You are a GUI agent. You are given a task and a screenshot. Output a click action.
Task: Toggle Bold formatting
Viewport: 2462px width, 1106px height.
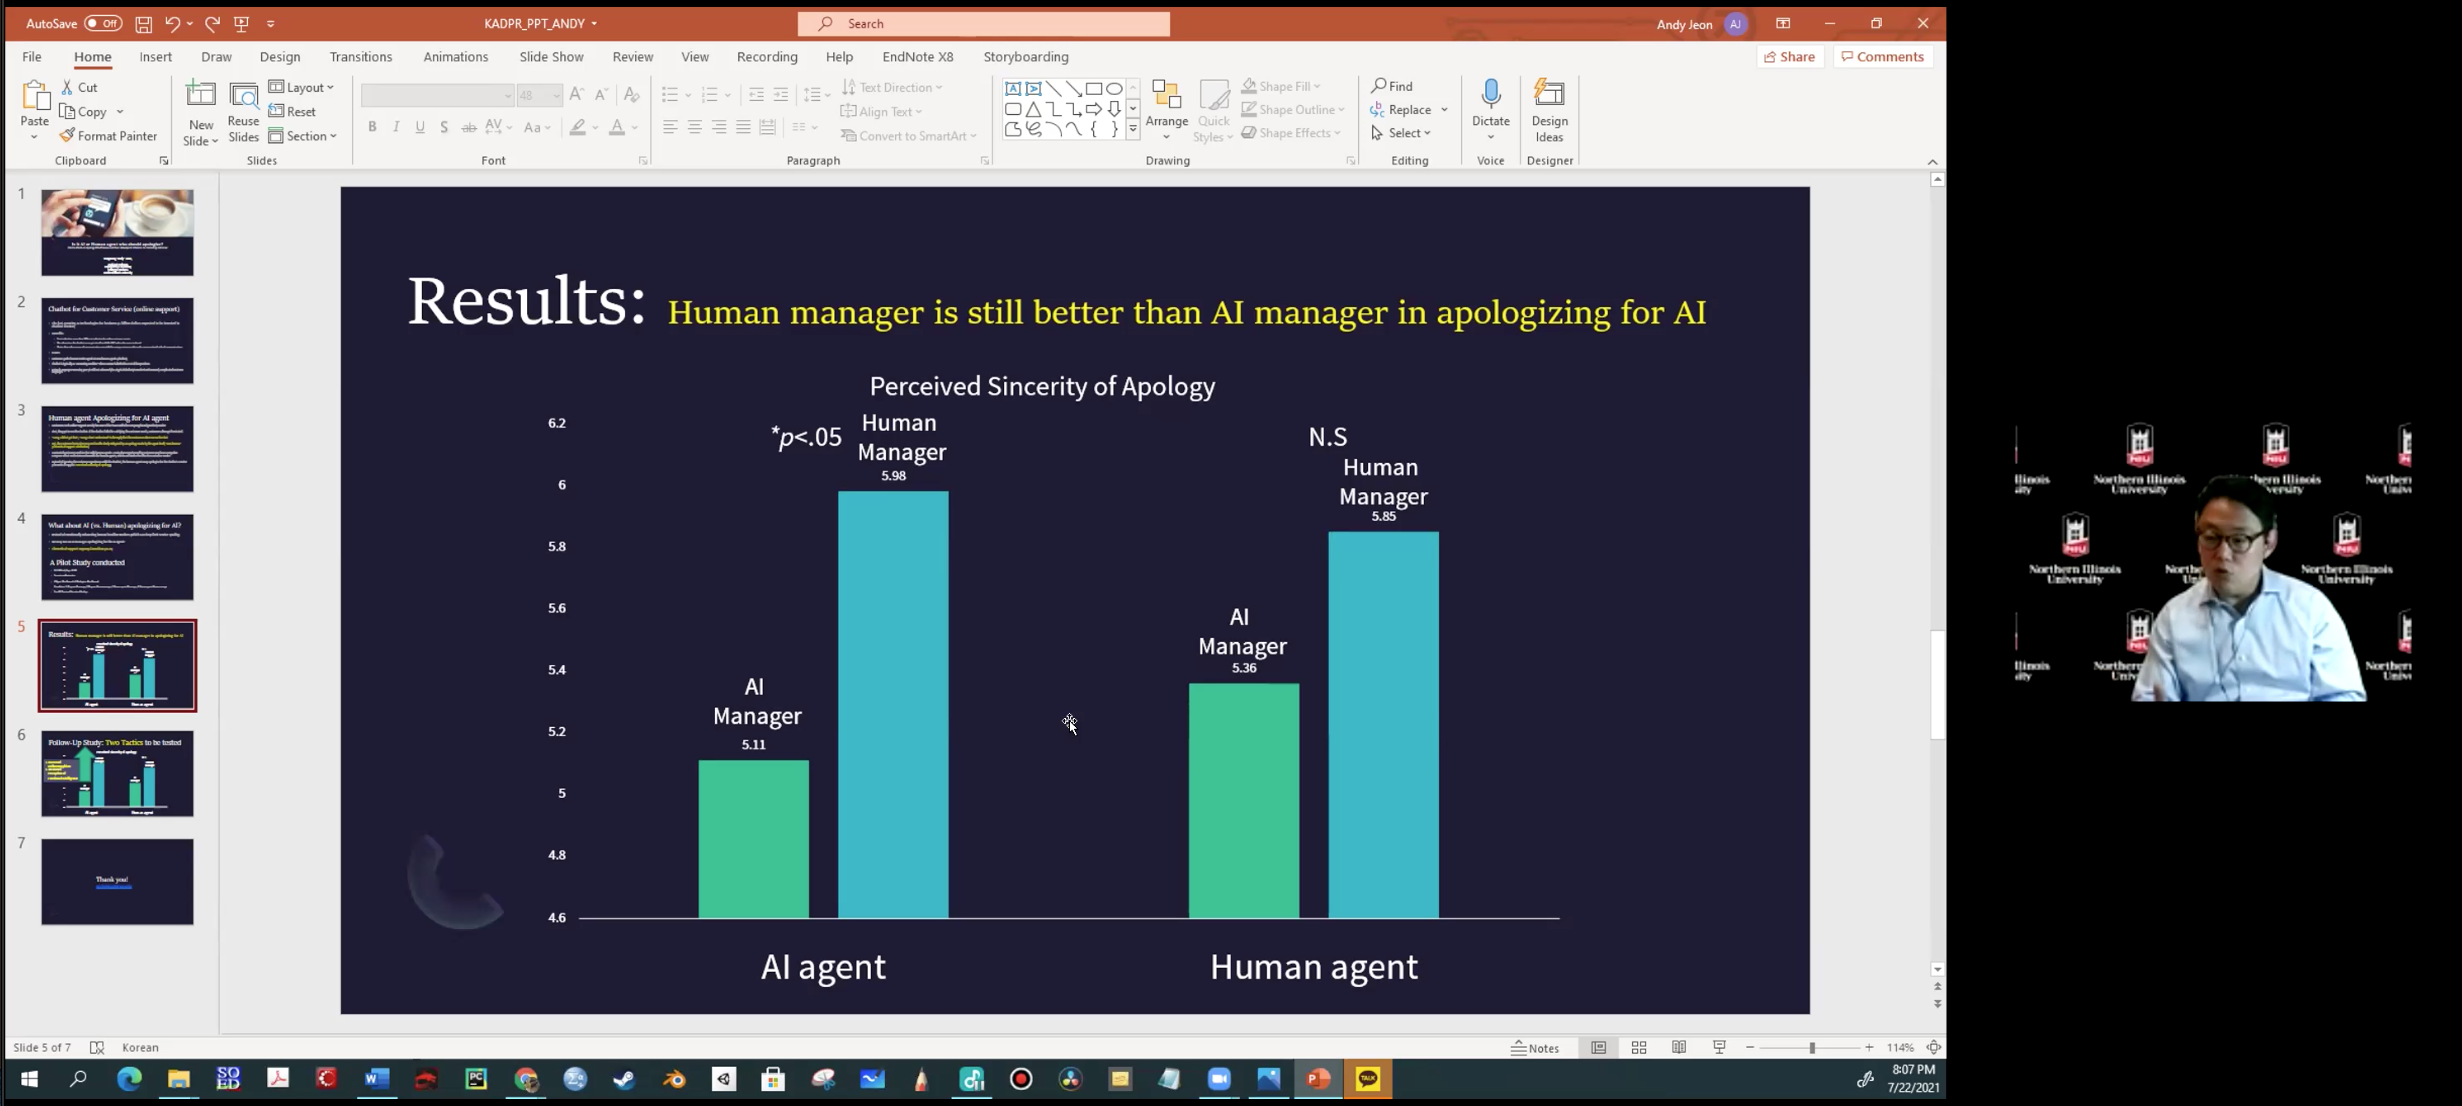click(372, 127)
